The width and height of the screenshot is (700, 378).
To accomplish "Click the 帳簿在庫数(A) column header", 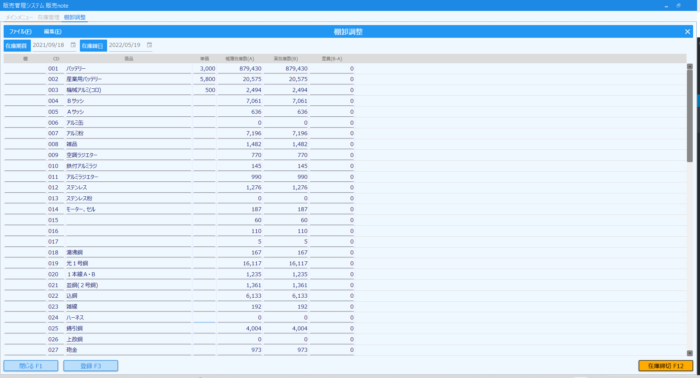I will 240,59.
